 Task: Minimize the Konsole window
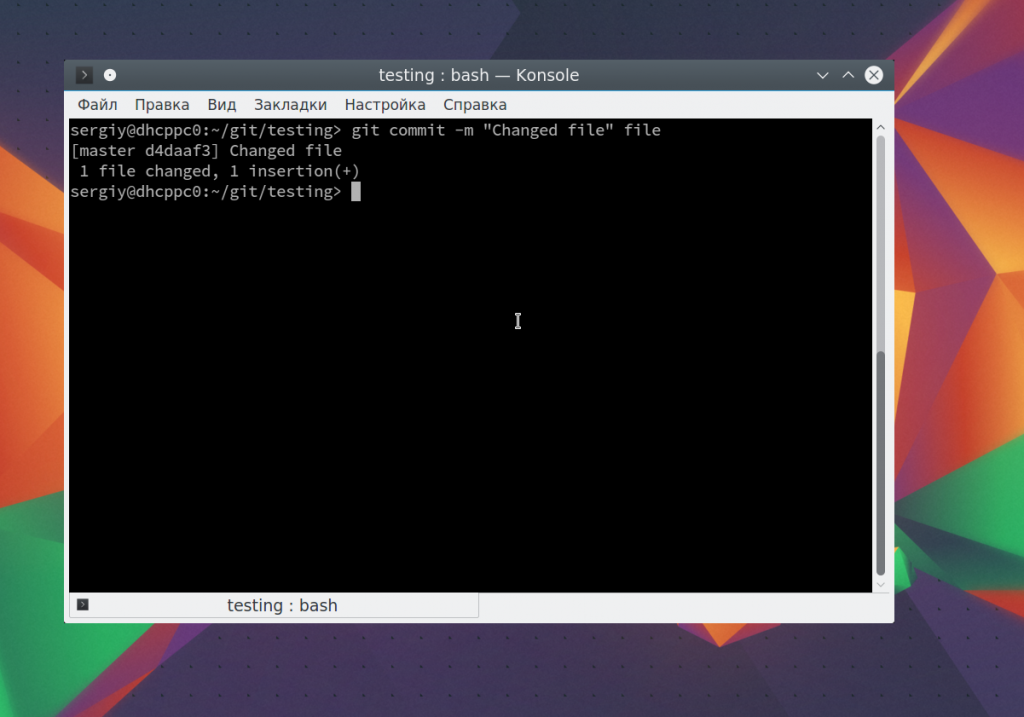(822, 75)
